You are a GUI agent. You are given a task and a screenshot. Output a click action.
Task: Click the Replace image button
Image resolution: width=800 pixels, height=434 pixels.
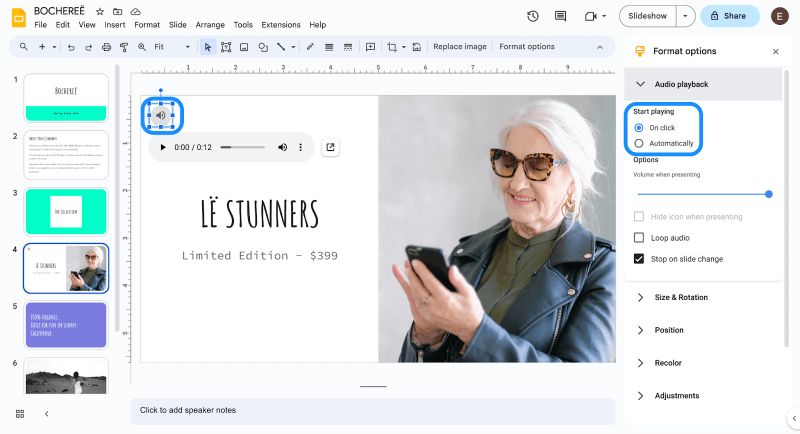(x=460, y=46)
